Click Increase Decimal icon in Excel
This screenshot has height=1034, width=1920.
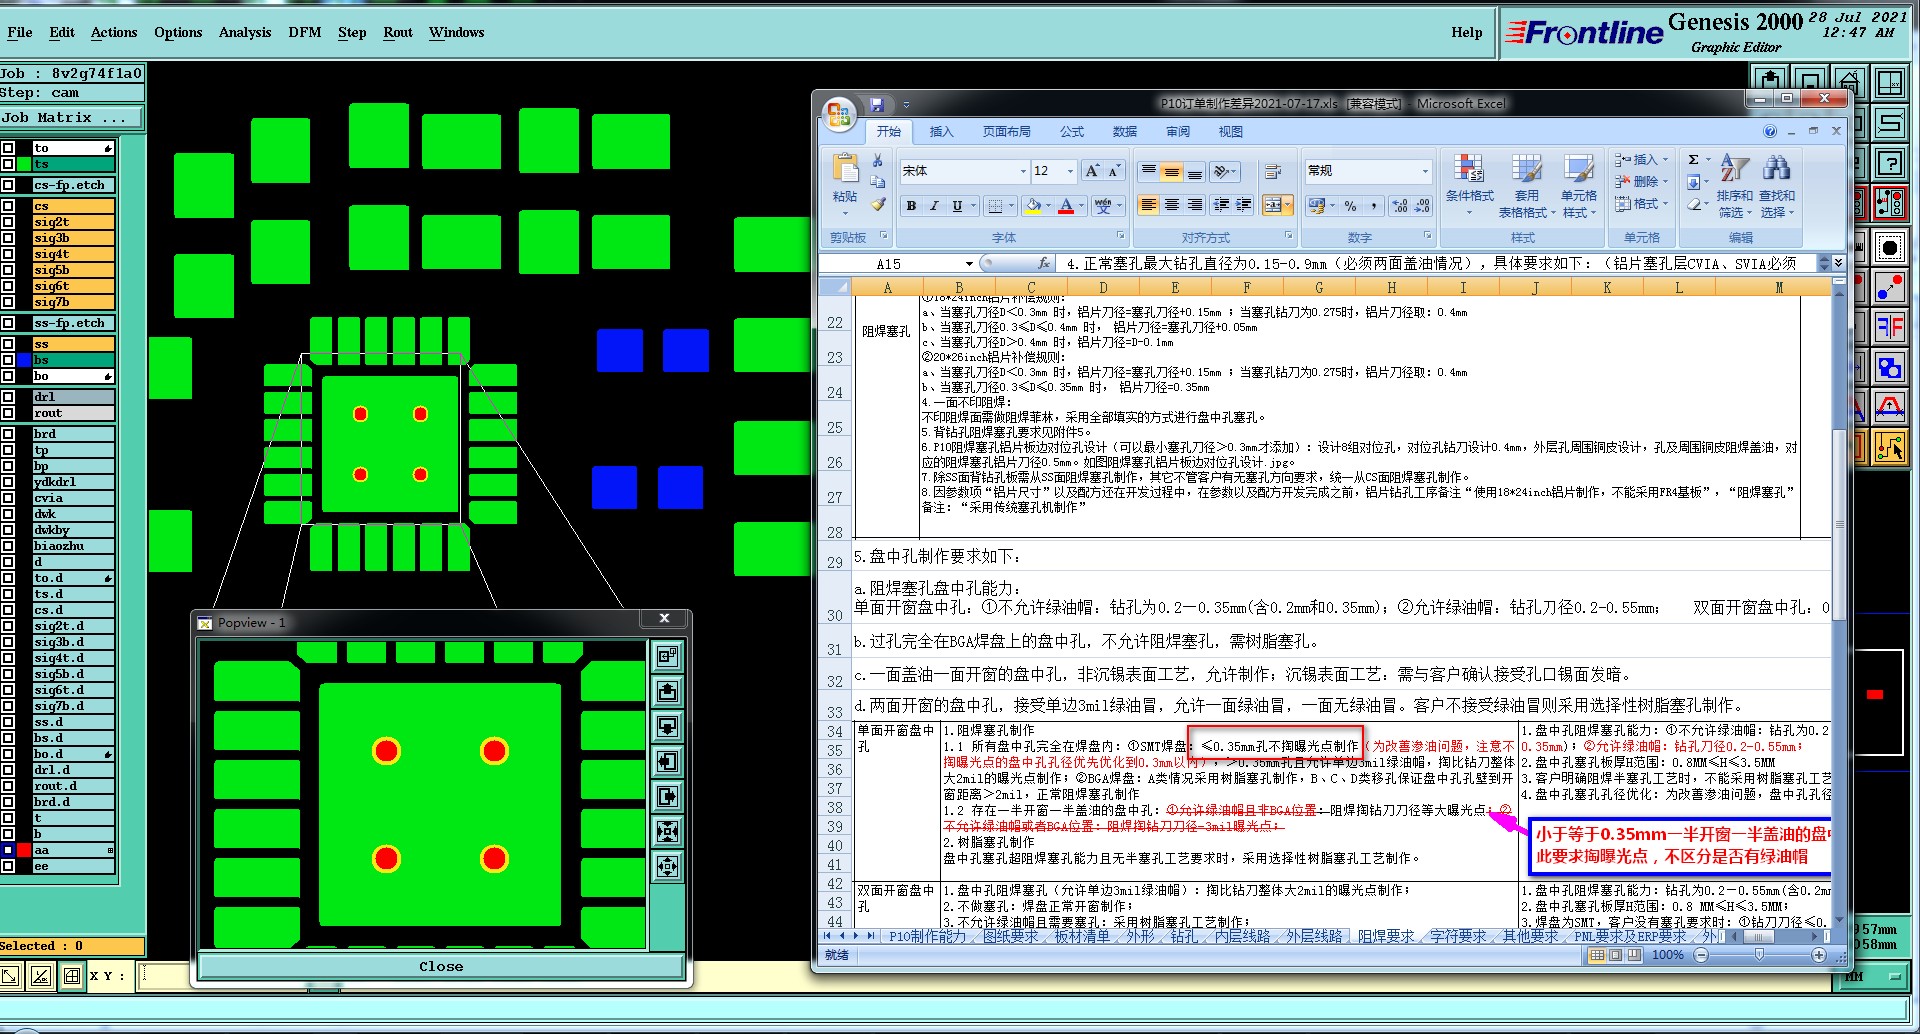click(1400, 206)
